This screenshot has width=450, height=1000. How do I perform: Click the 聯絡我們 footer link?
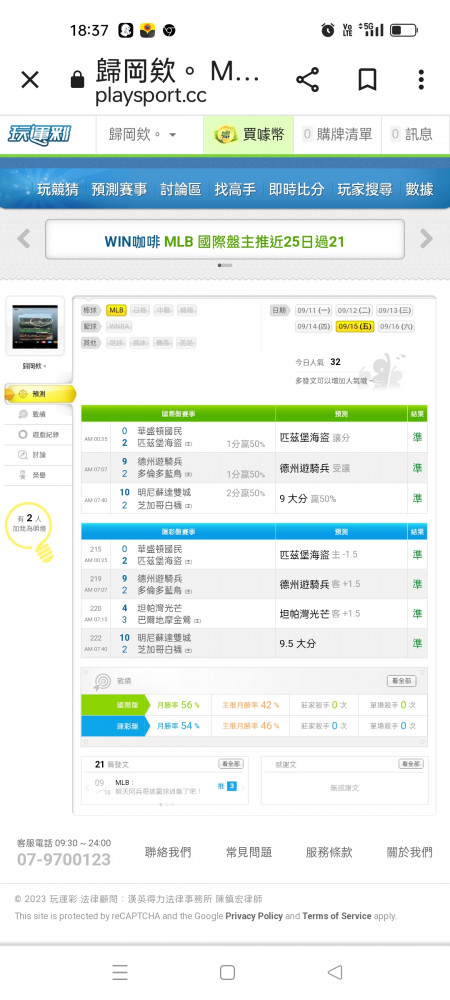(168, 852)
